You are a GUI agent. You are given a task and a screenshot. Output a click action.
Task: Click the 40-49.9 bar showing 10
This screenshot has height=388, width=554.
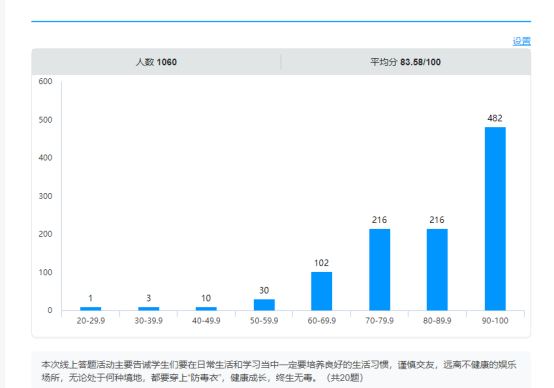[206, 308]
